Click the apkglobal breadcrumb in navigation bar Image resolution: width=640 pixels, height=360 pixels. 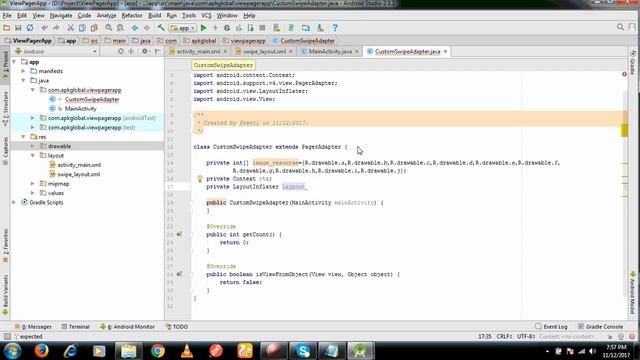(200, 41)
